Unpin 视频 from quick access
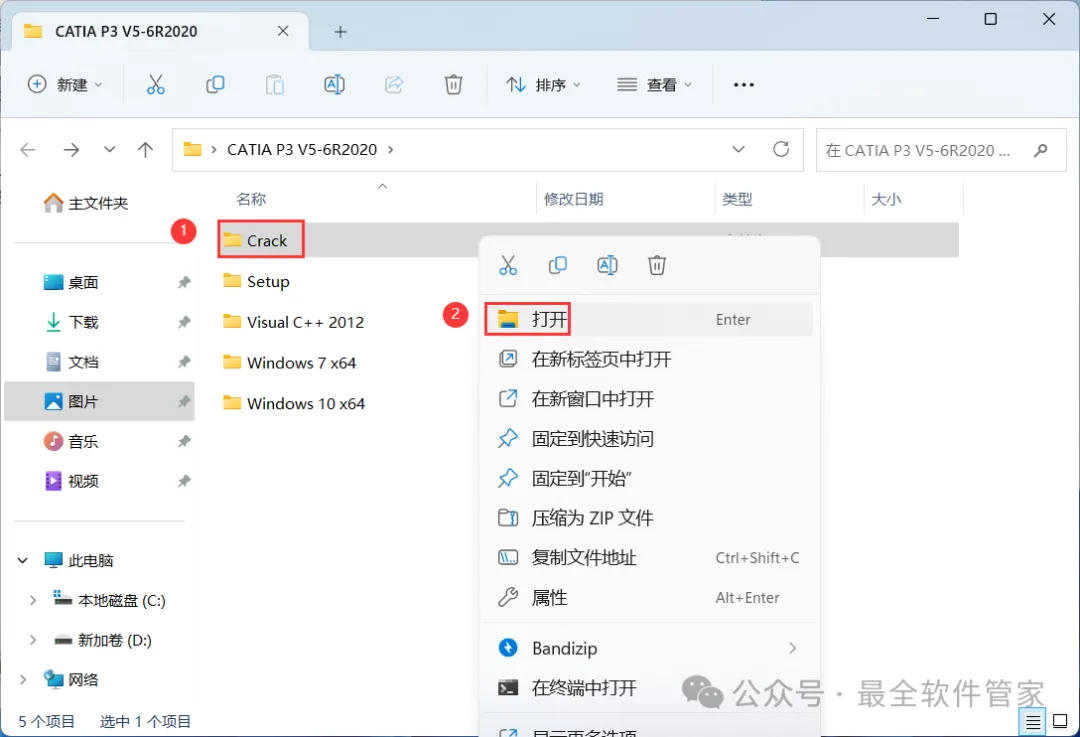Screen dimensions: 1080x737 184,481
